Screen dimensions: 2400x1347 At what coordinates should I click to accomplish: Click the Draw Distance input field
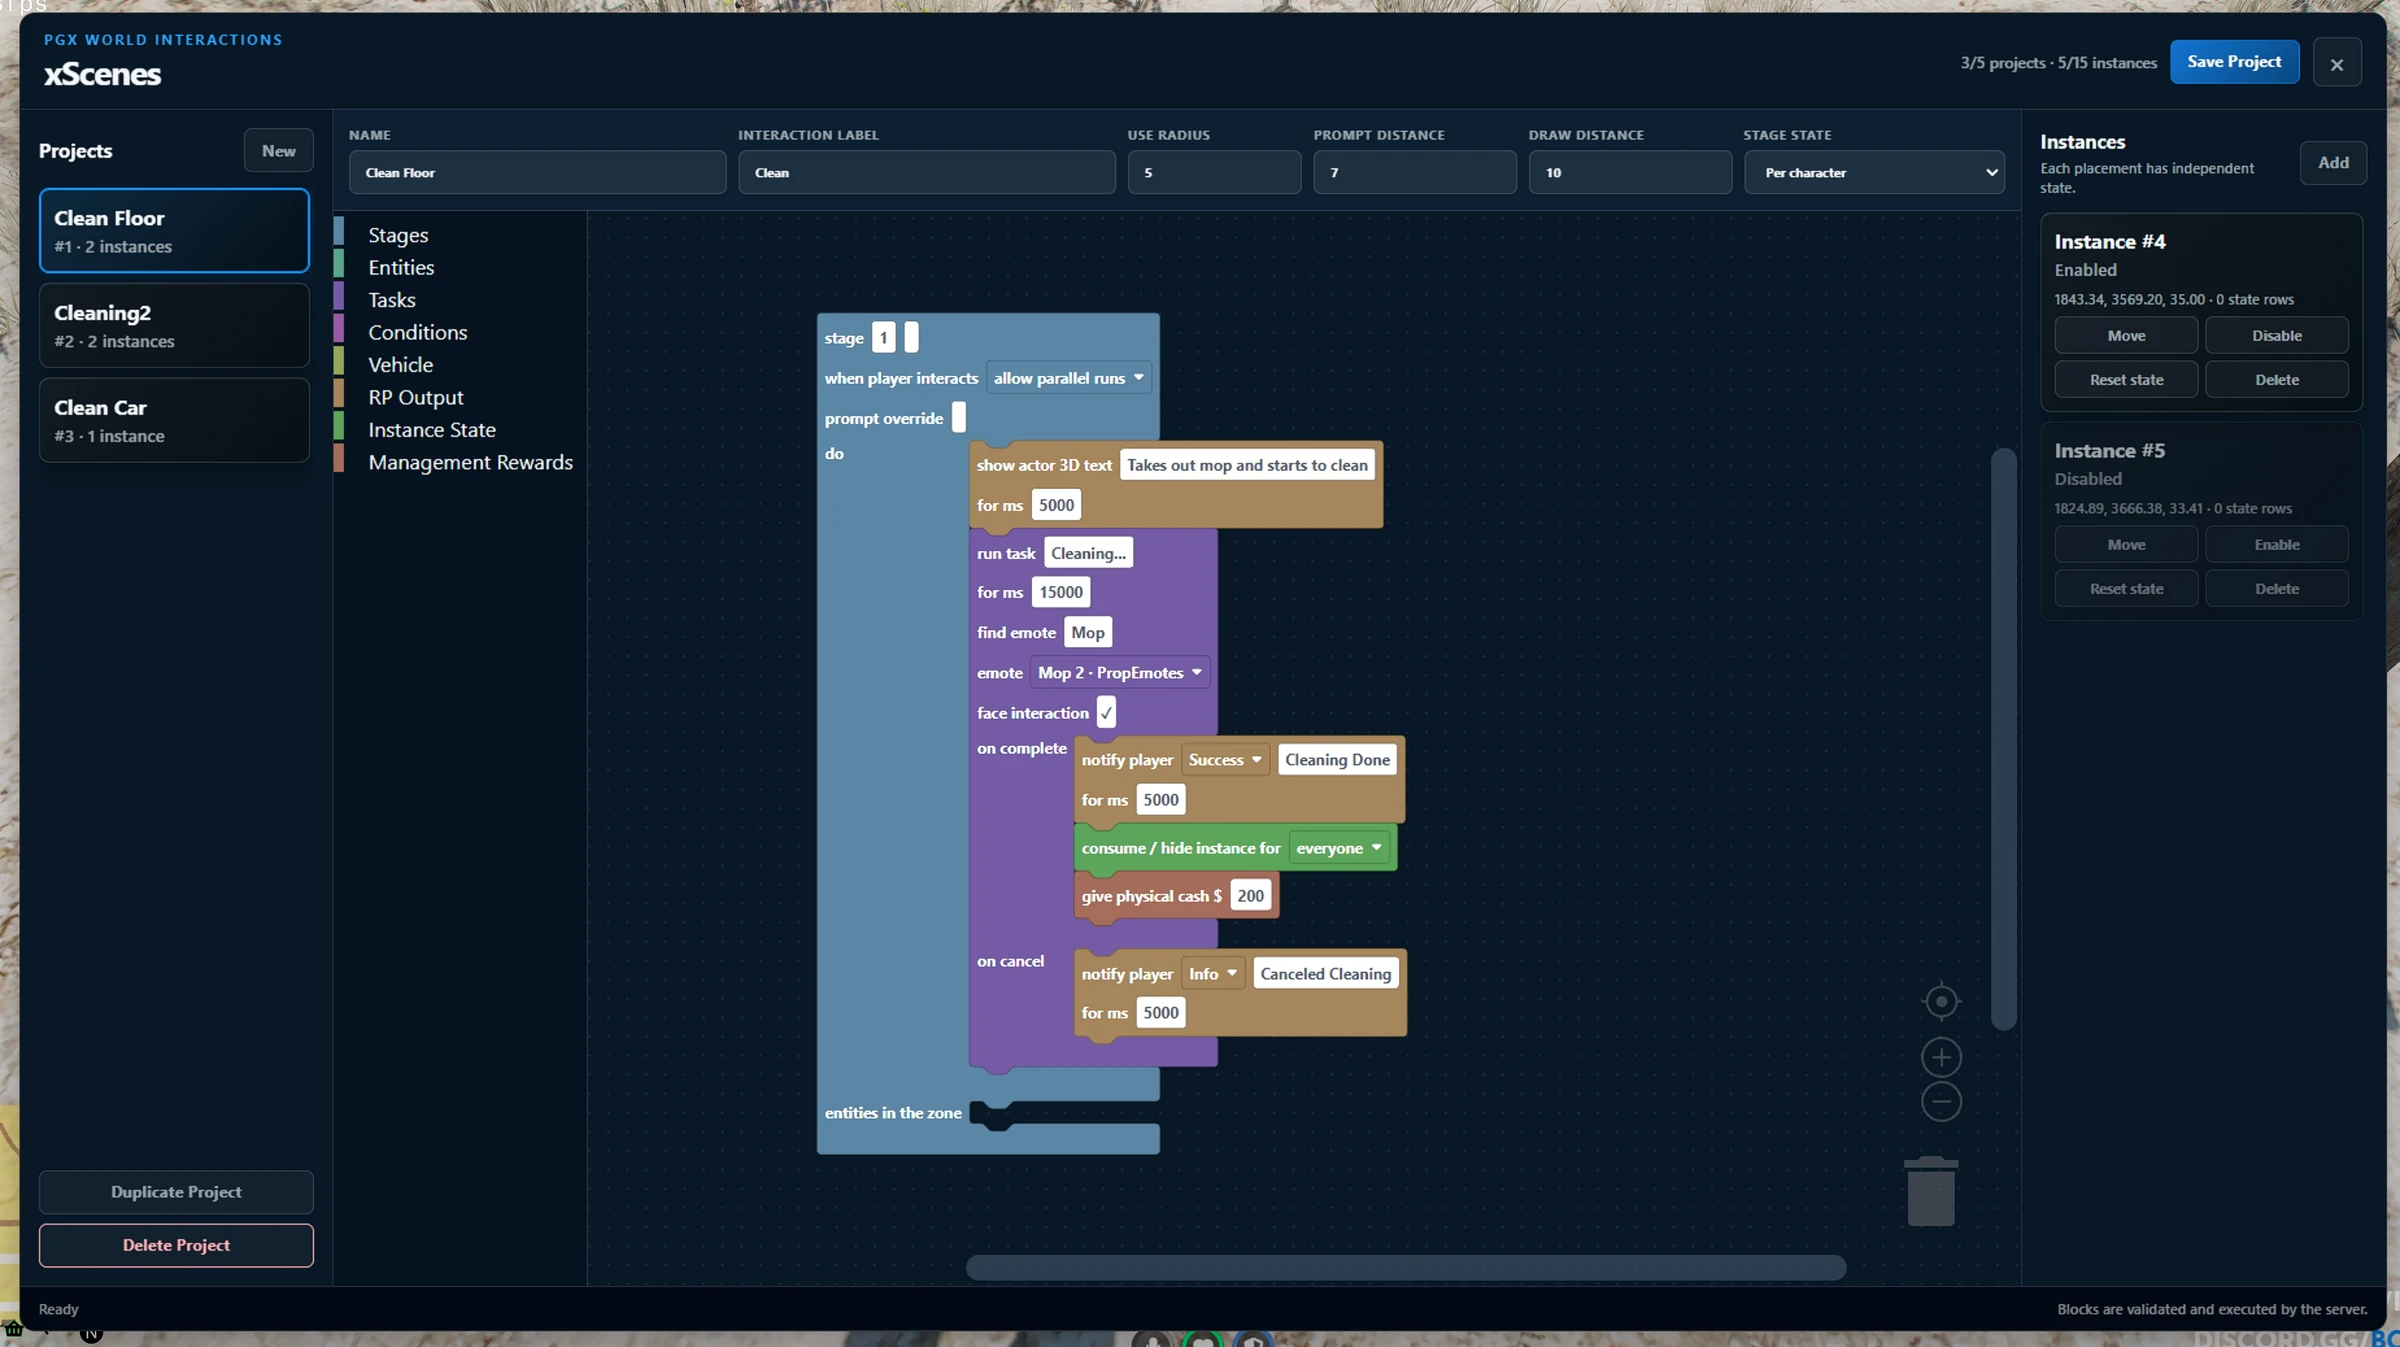click(1630, 172)
